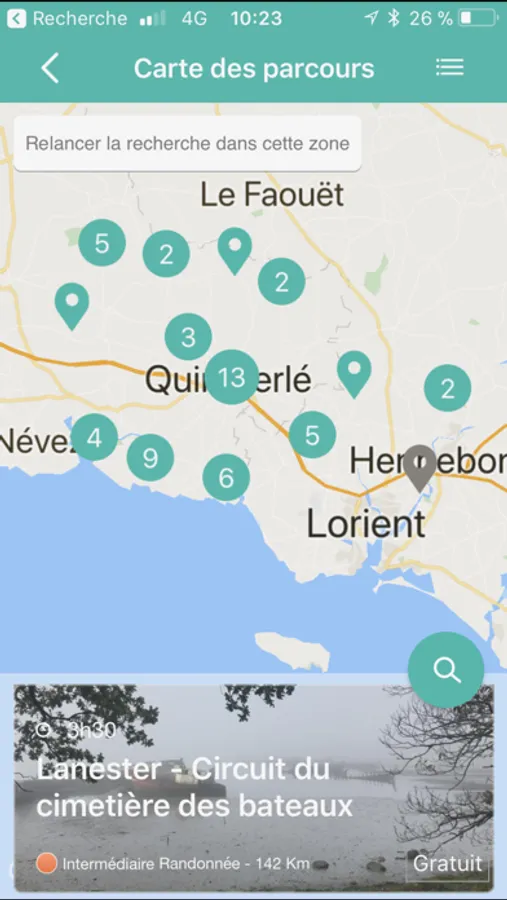Tap the back arrow in header
507x900 pixels.
coord(50,68)
